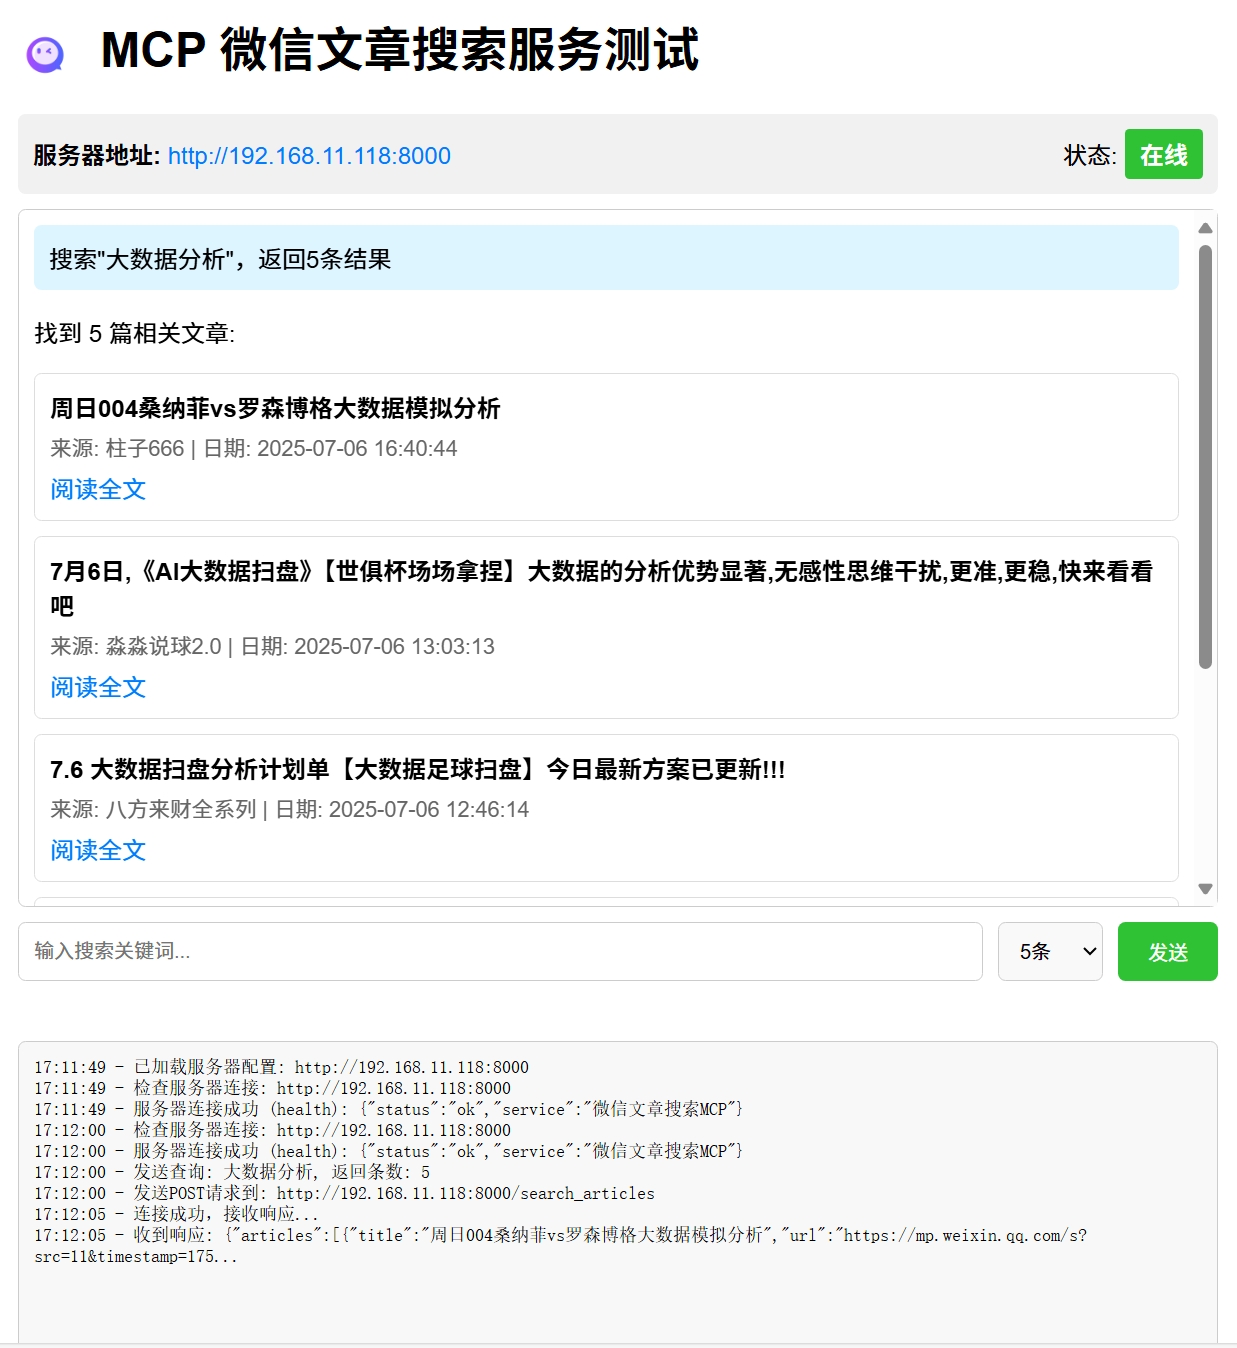Click log line 17:12:05 连接成功, 接收响应
Image resolution: width=1237 pixels, height=1348 pixels.
[177, 1214]
